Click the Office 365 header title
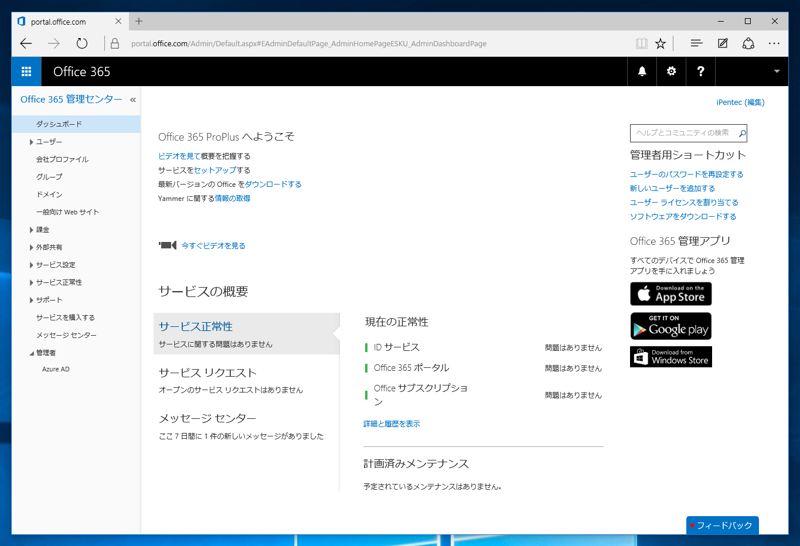 pyautogui.click(x=82, y=71)
